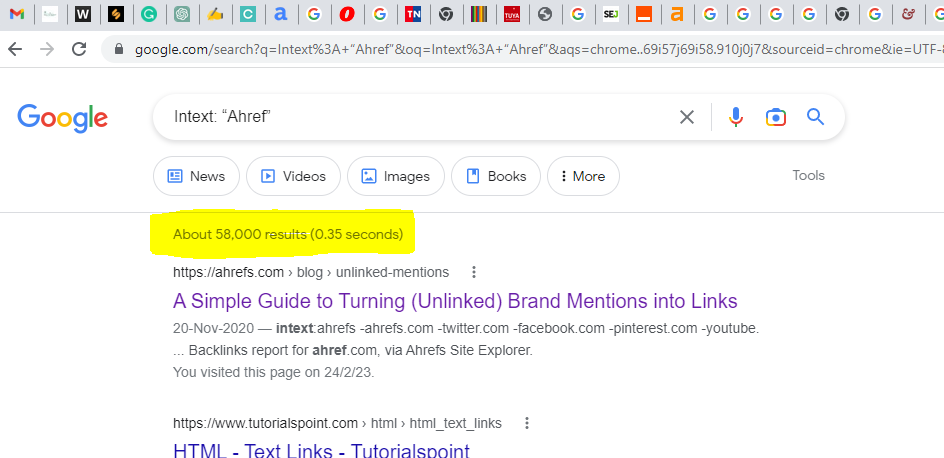Image resolution: width=944 pixels, height=458 pixels.
Task: Filter results by Images
Action: [x=396, y=176]
